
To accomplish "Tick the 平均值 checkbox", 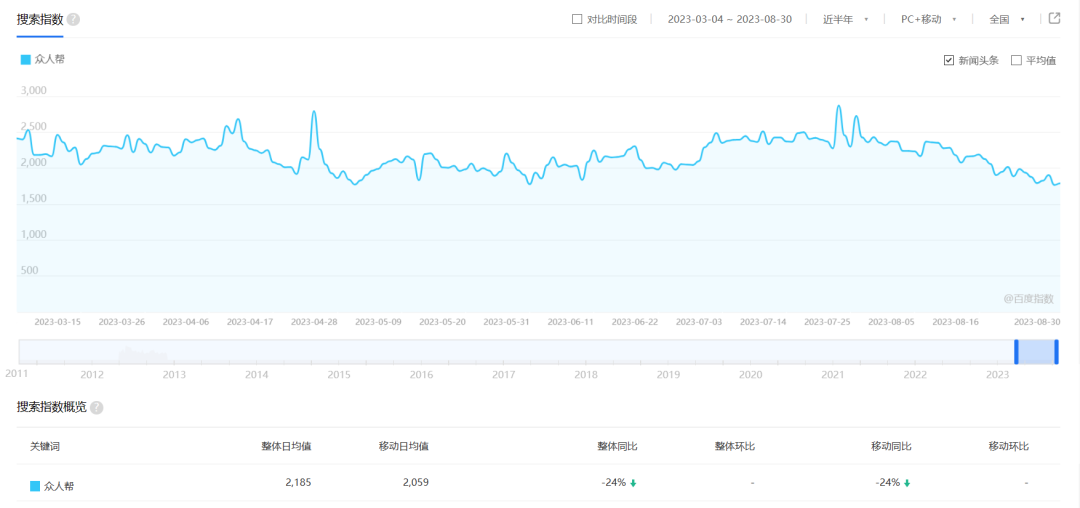I will click(1016, 60).
